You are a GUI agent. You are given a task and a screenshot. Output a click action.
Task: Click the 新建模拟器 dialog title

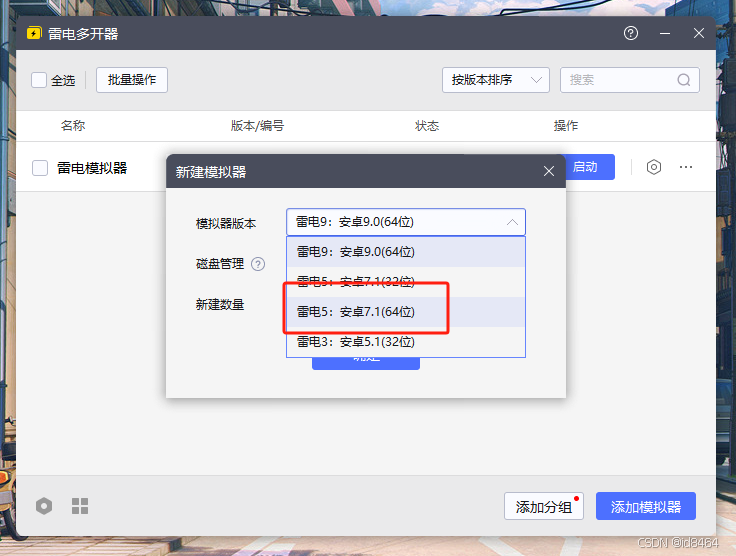[x=211, y=172]
